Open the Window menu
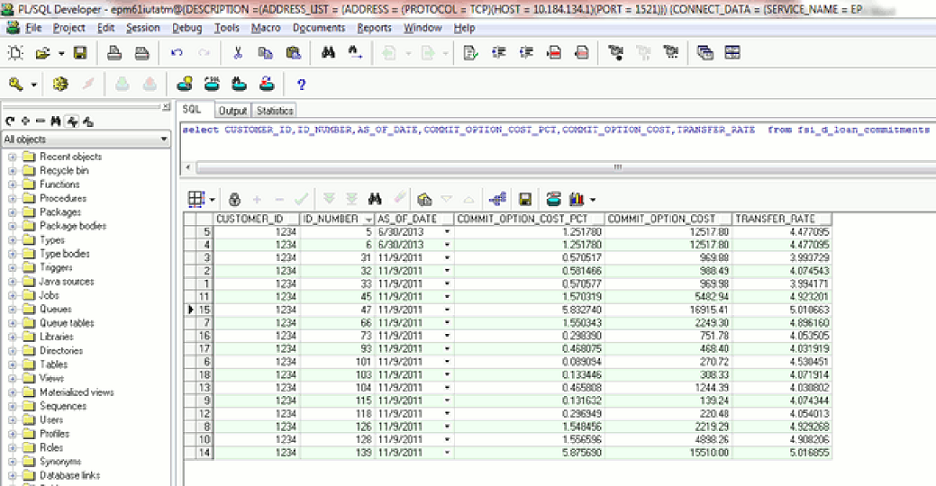This screenshot has height=486, width=936. pos(422,27)
